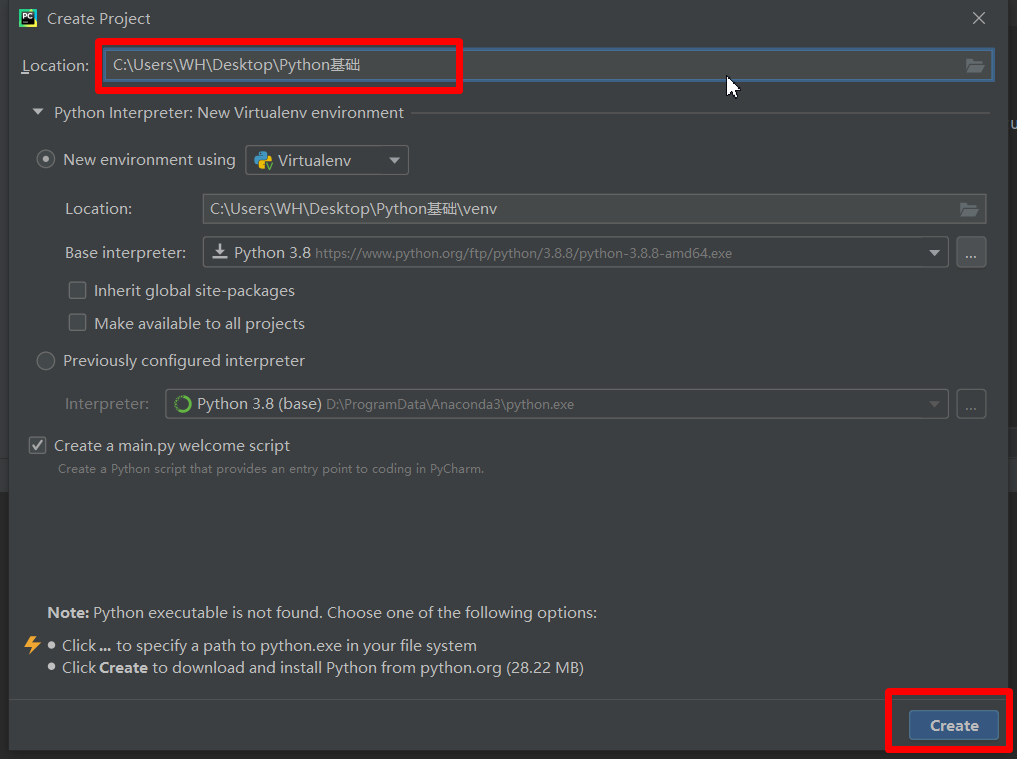Click 'Click Create to download and install' hint
The image size is (1017, 759).
click(x=323, y=668)
